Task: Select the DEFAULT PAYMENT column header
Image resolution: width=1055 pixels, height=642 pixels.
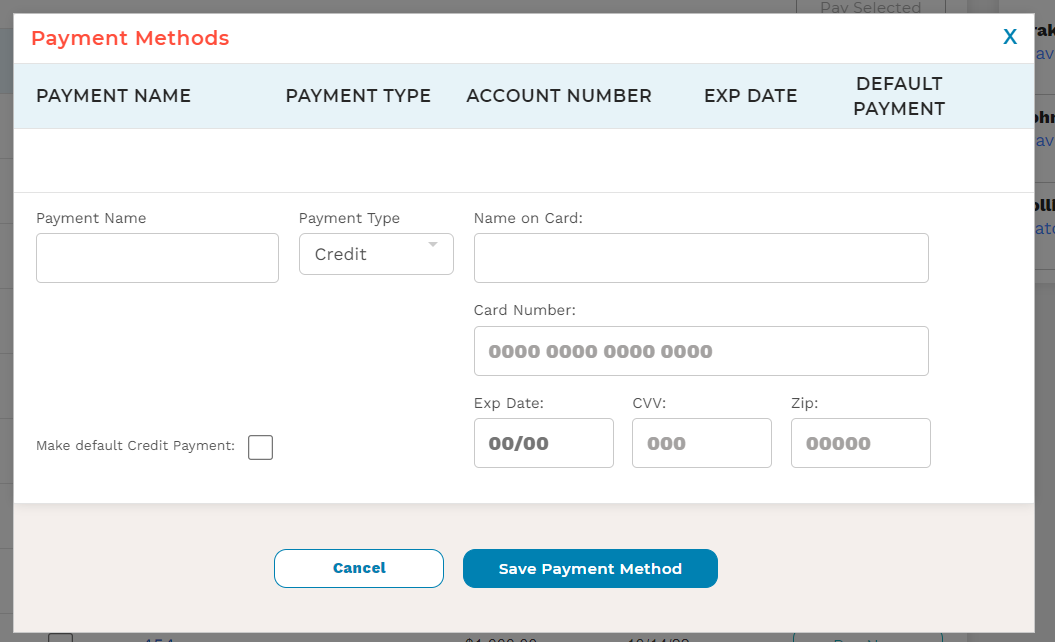Action: point(899,96)
